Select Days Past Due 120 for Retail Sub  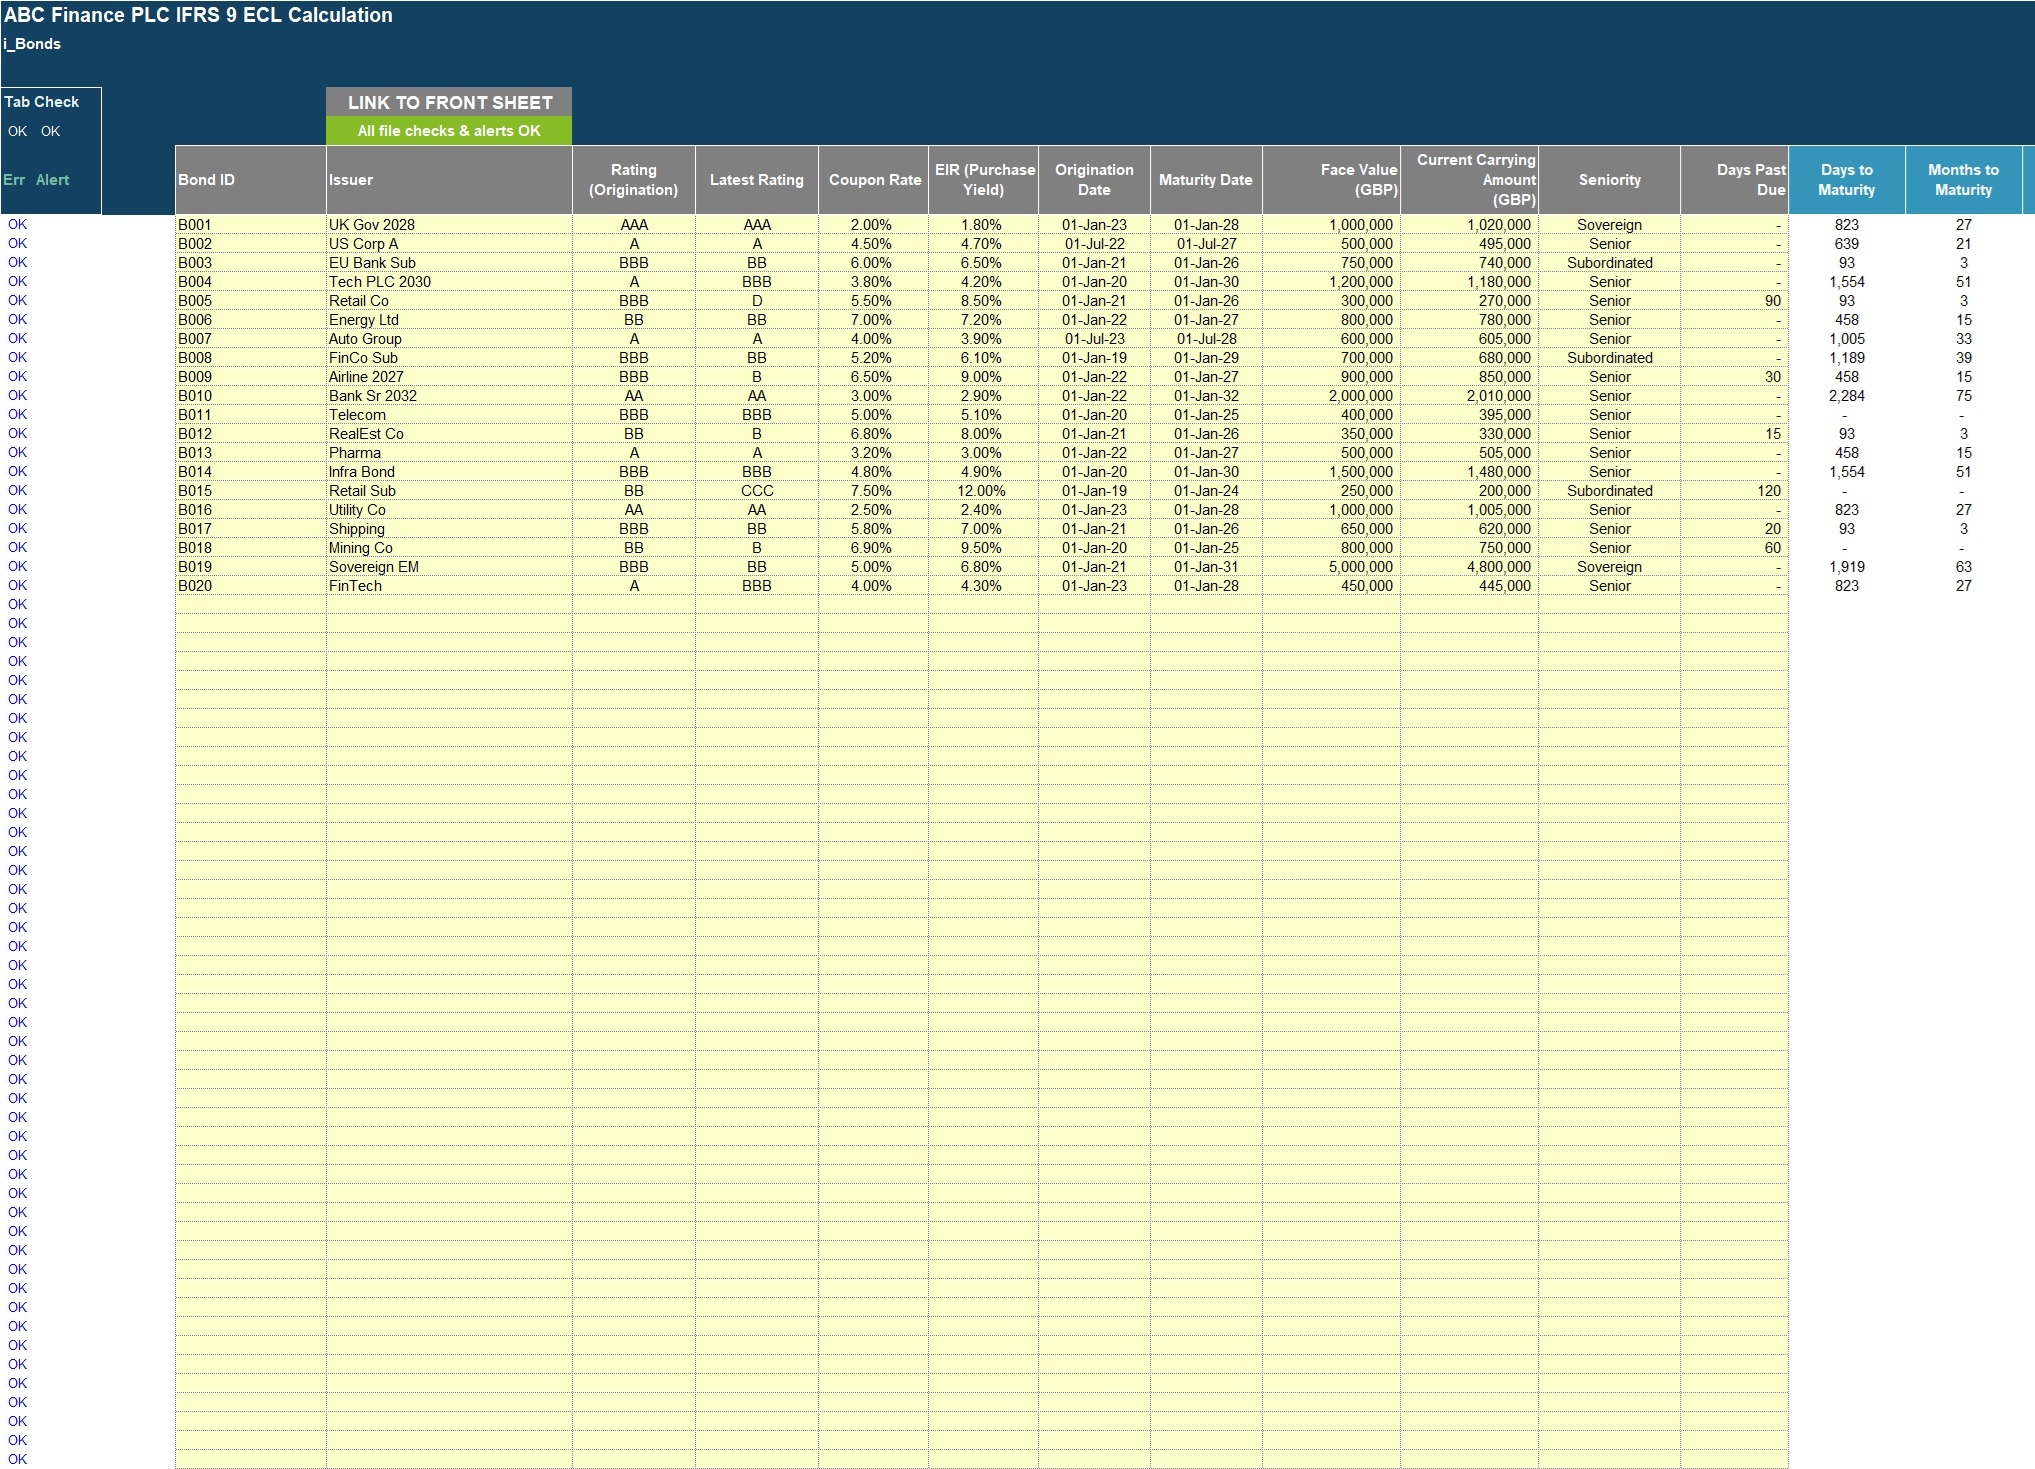[1769, 490]
